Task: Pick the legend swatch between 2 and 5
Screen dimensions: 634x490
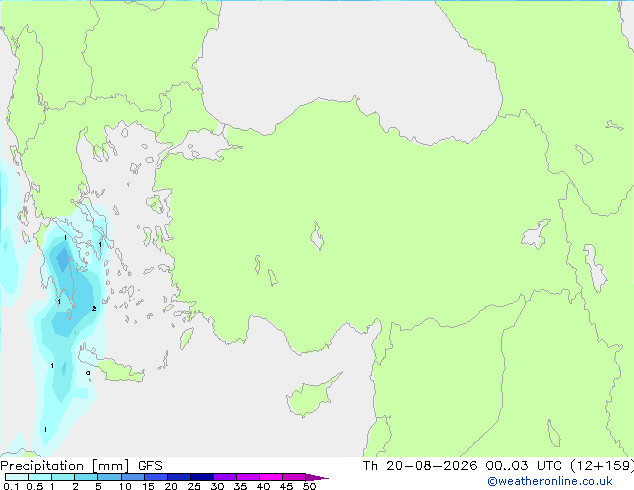Action: [86, 477]
